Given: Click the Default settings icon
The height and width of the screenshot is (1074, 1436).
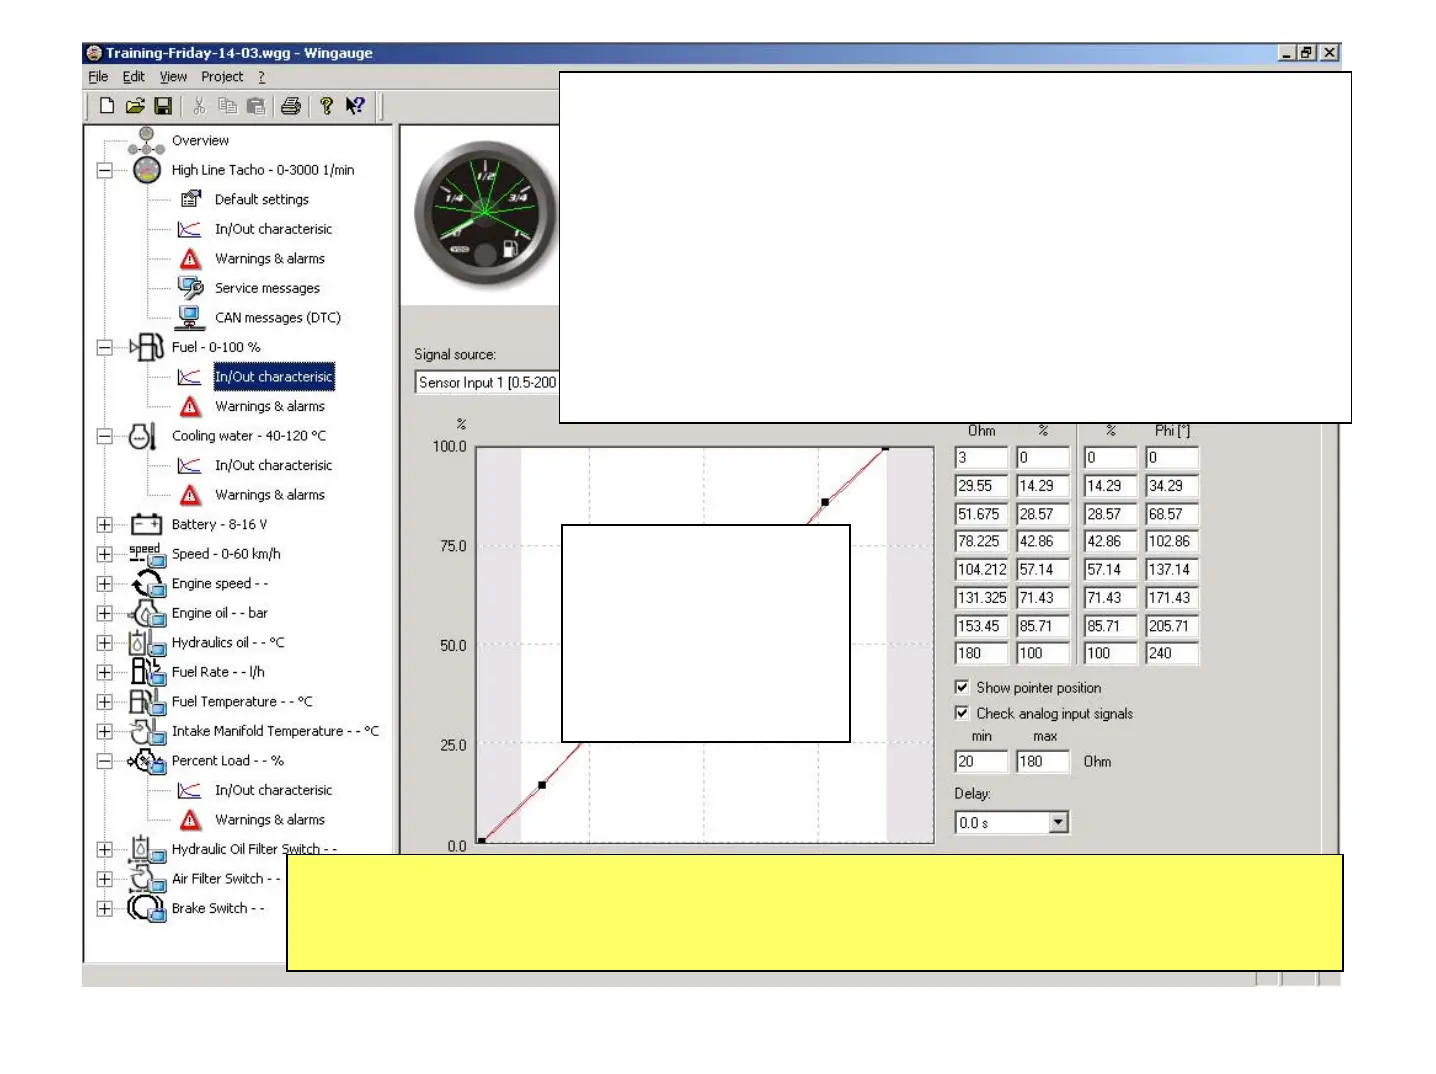Looking at the screenshot, I should 191,199.
